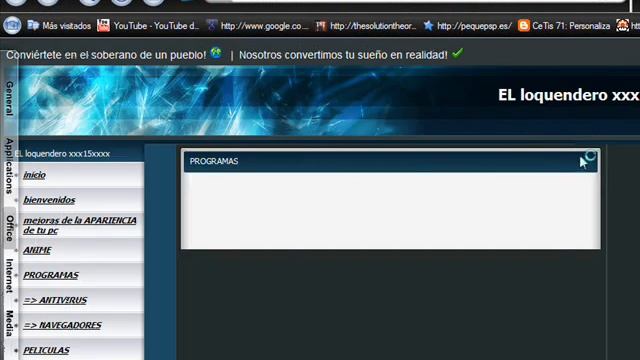The image size is (640, 360).
Task: Click 'Conviértete en el soberano de un pueblo!' ad
Action: (x=106, y=55)
